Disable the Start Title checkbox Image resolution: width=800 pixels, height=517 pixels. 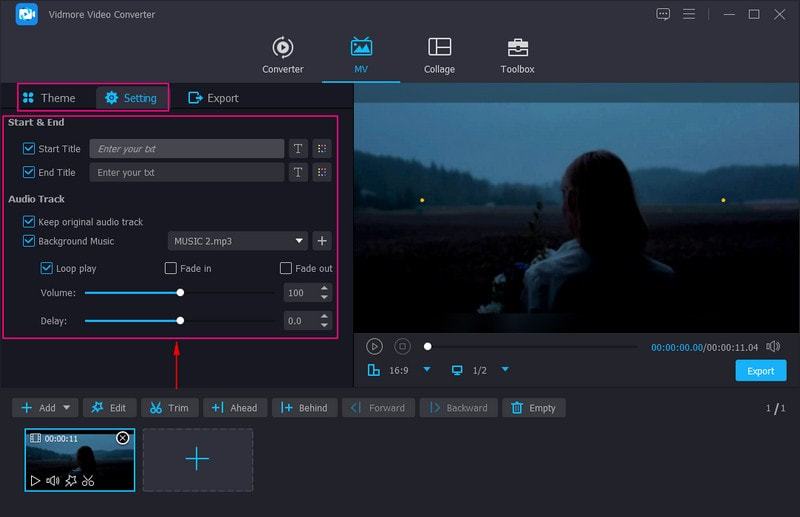[29, 149]
